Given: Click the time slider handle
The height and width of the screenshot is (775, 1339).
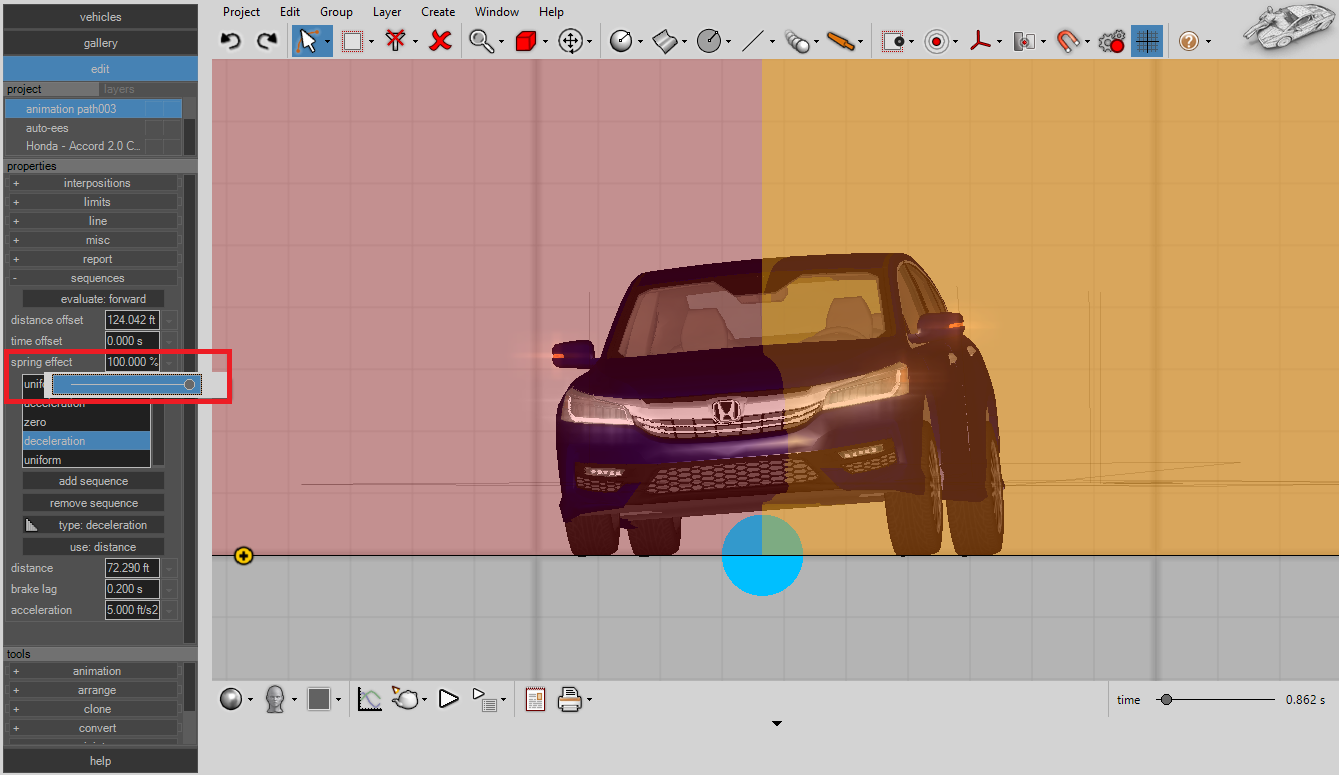Looking at the screenshot, I should pyautogui.click(x=1165, y=700).
